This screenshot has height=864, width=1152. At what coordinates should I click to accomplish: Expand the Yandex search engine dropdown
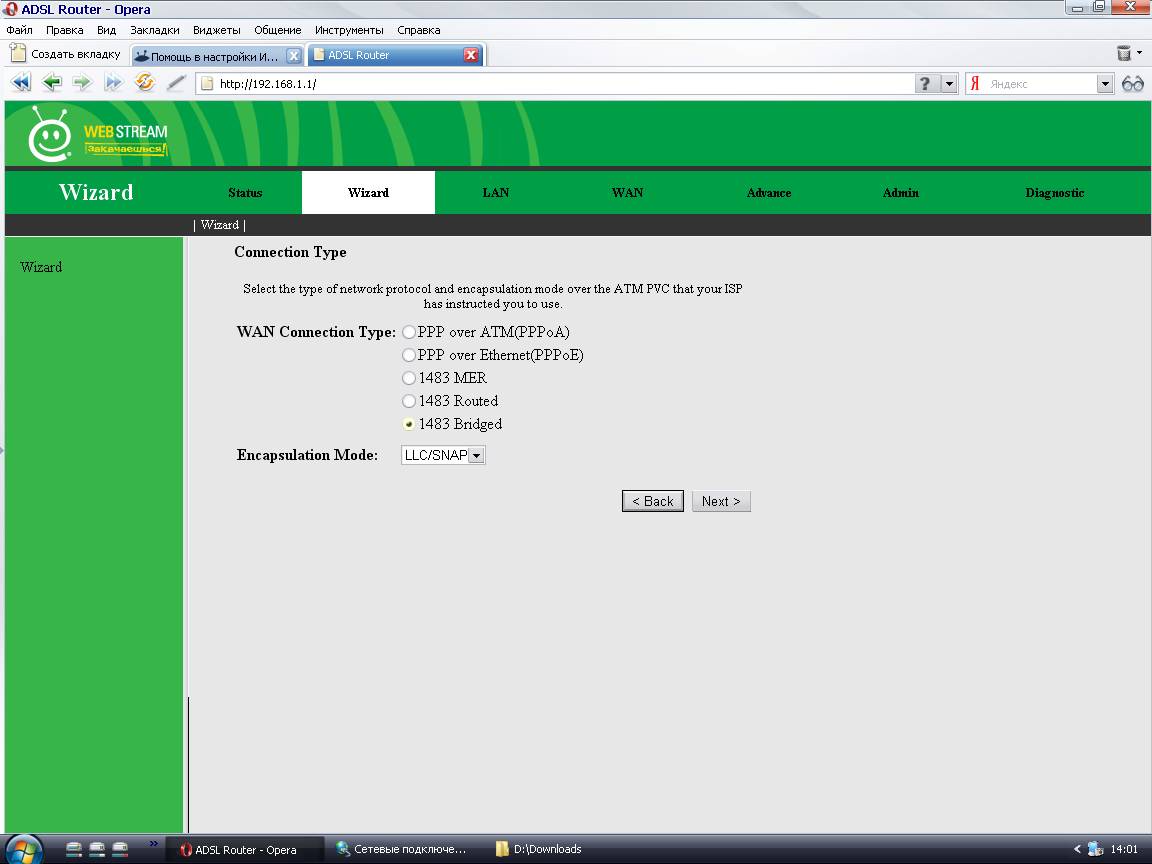pyautogui.click(x=1105, y=84)
